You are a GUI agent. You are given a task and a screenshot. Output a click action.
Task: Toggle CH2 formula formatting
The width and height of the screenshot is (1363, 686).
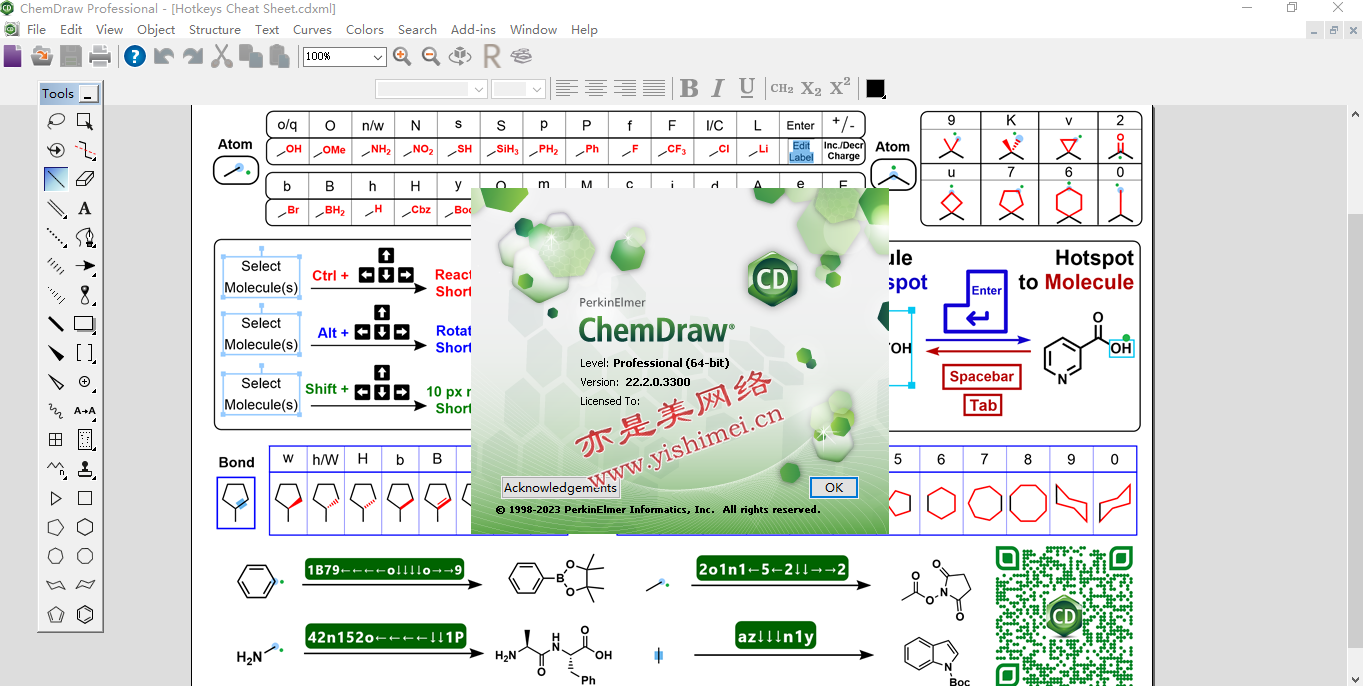pyautogui.click(x=782, y=88)
